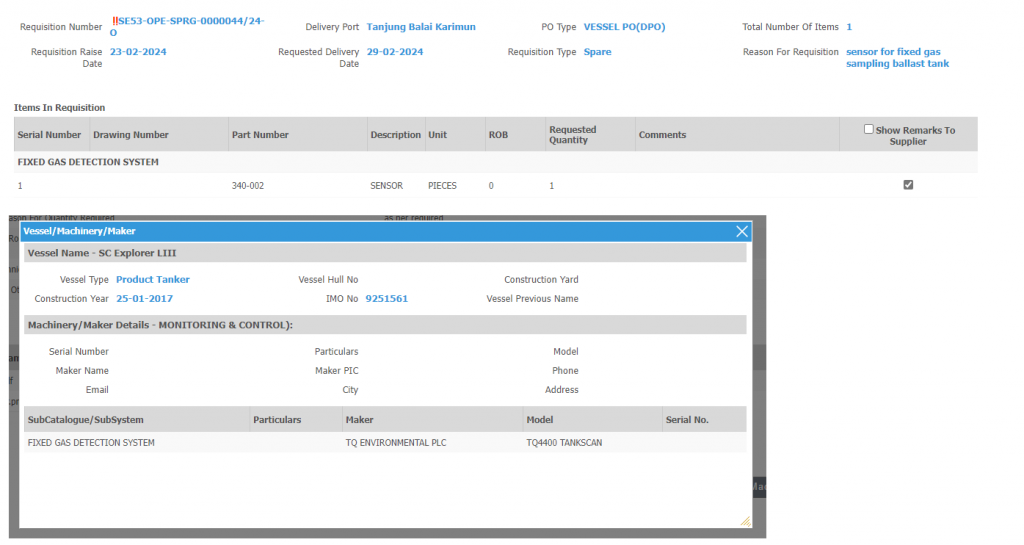Select the FIXED GAS DETECTION SYSTEM group row

88,162
